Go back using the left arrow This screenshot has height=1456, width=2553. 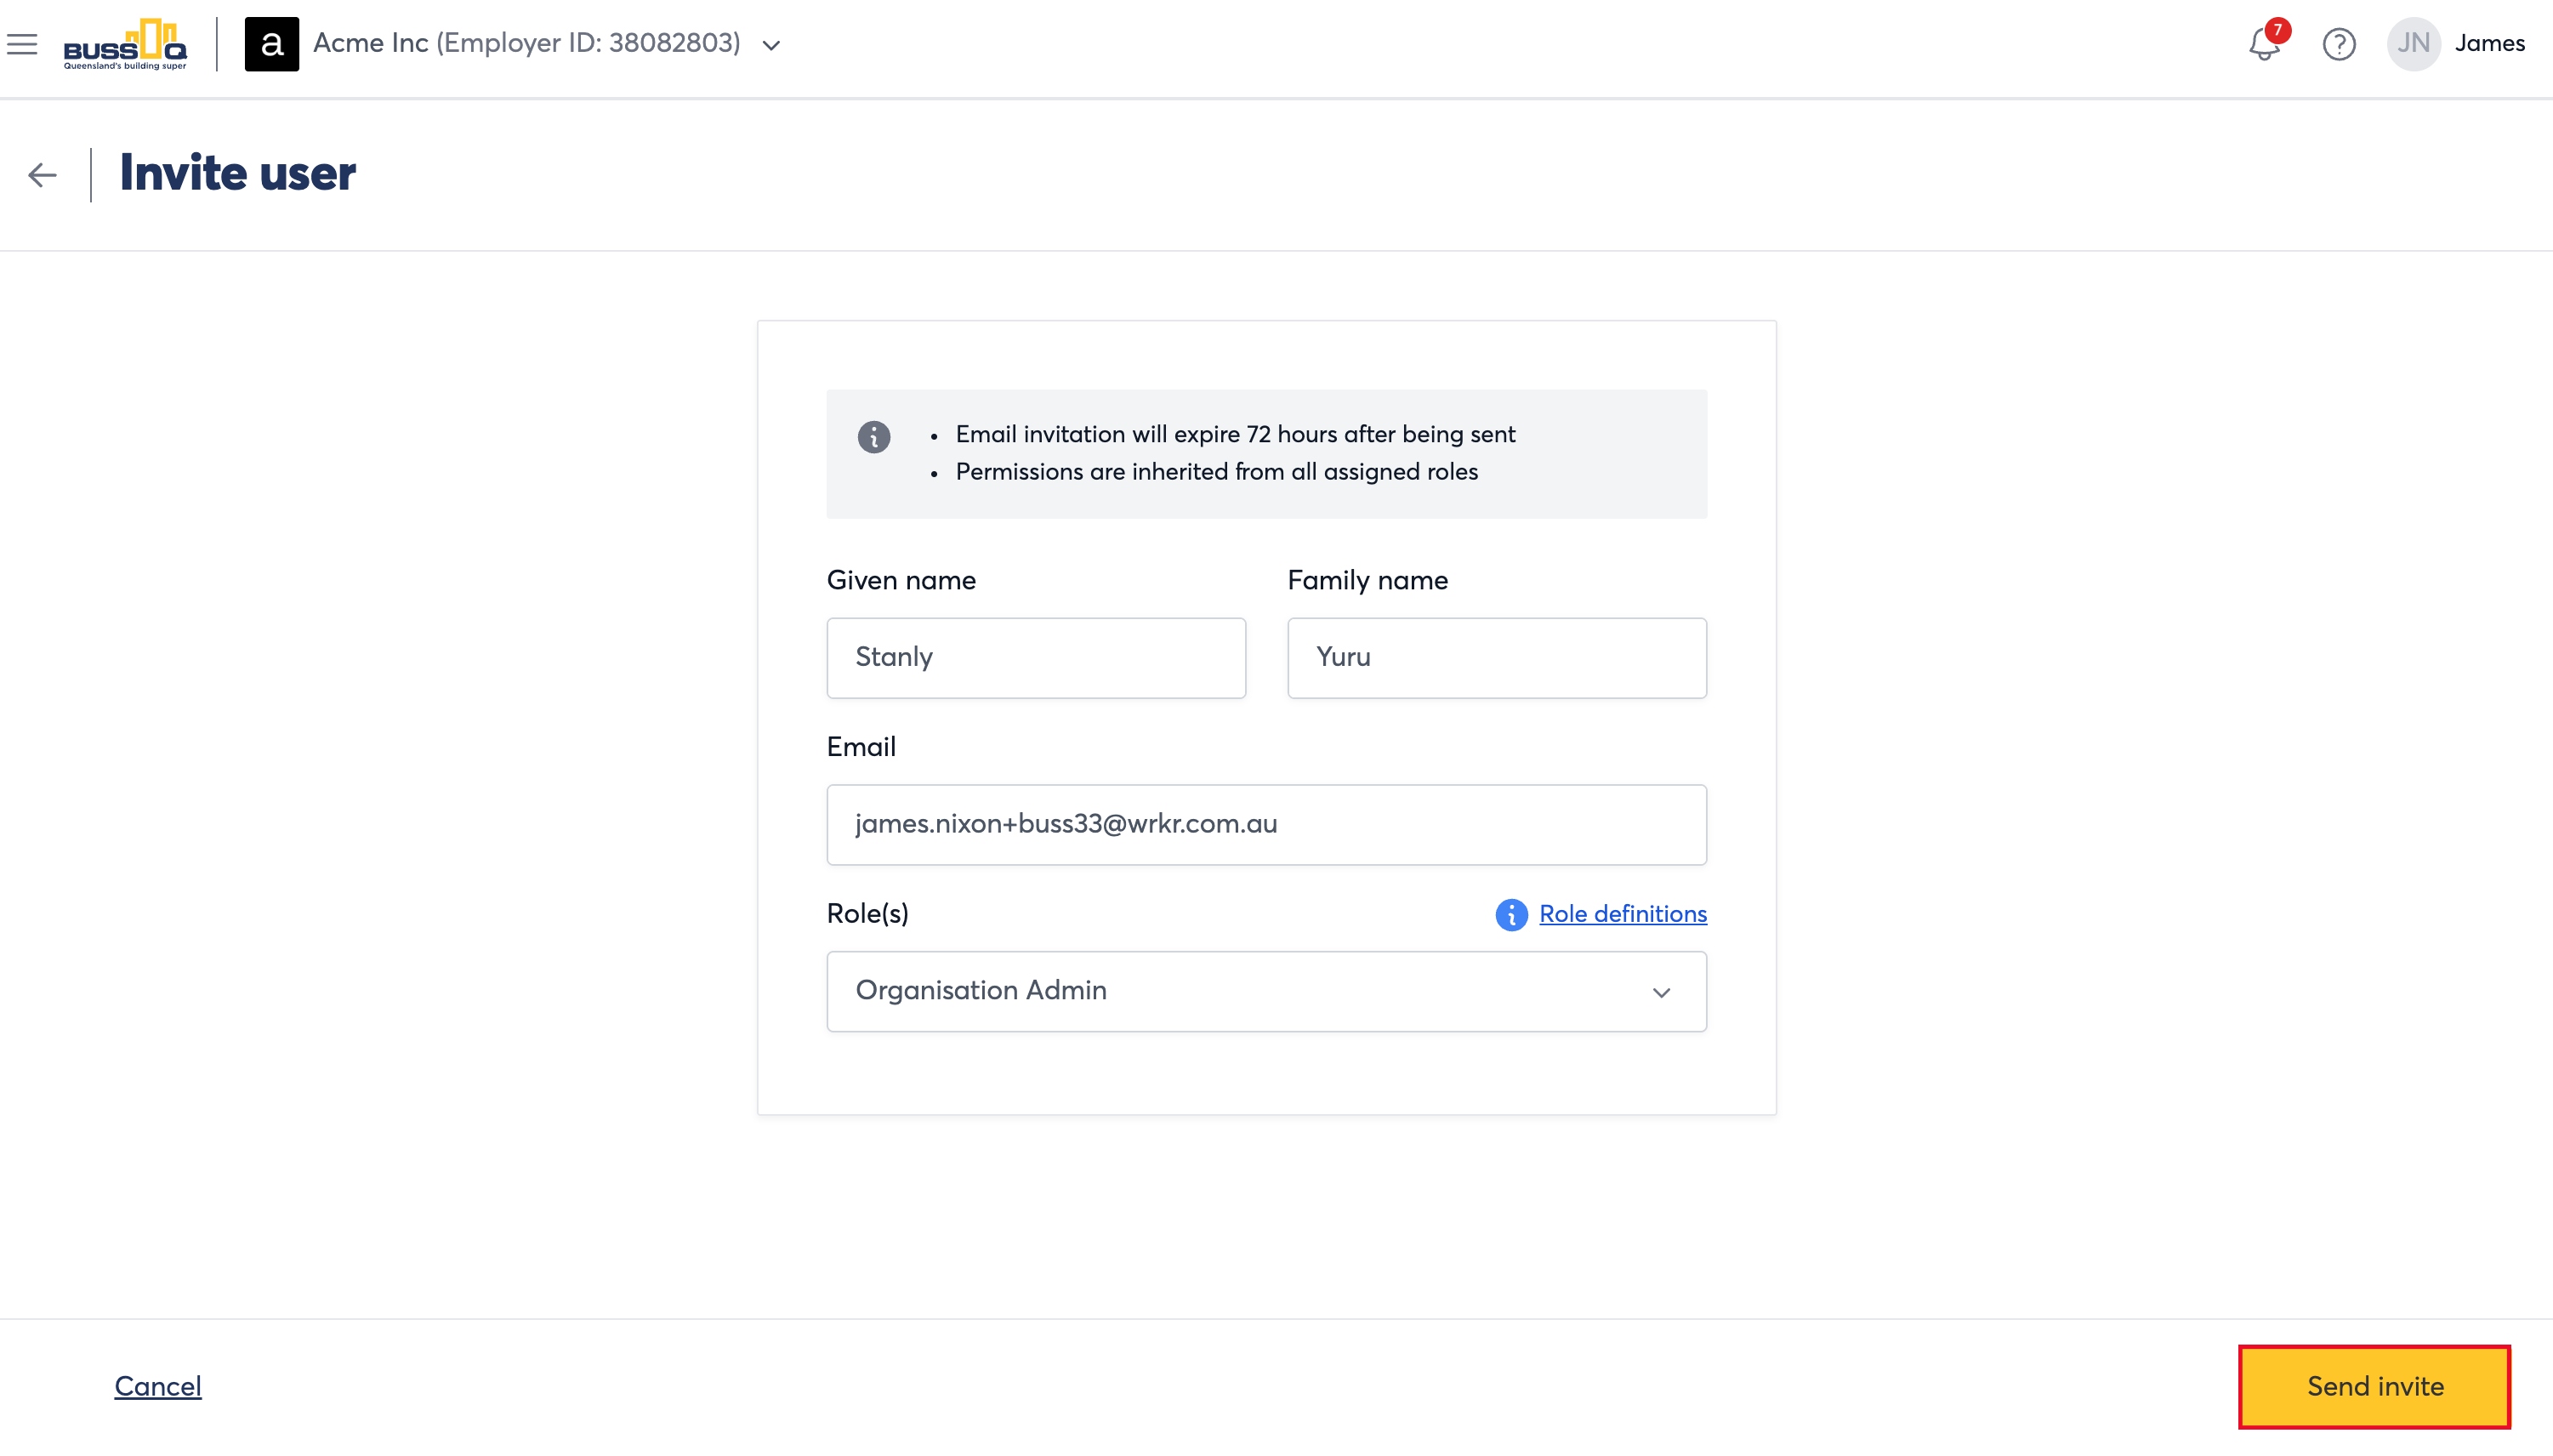(42, 175)
